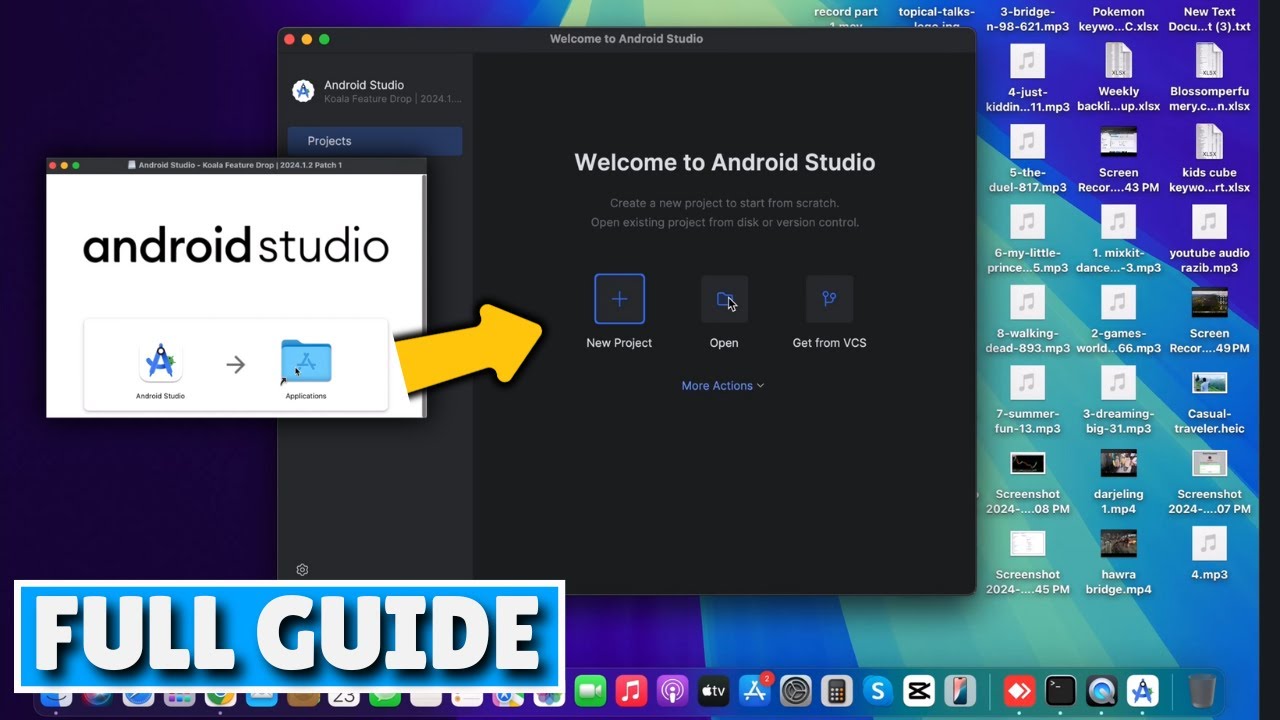Screen dimensions: 1280x720
Task: Click the '2-games-world...66.mp3' file label
Action: point(1118,341)
